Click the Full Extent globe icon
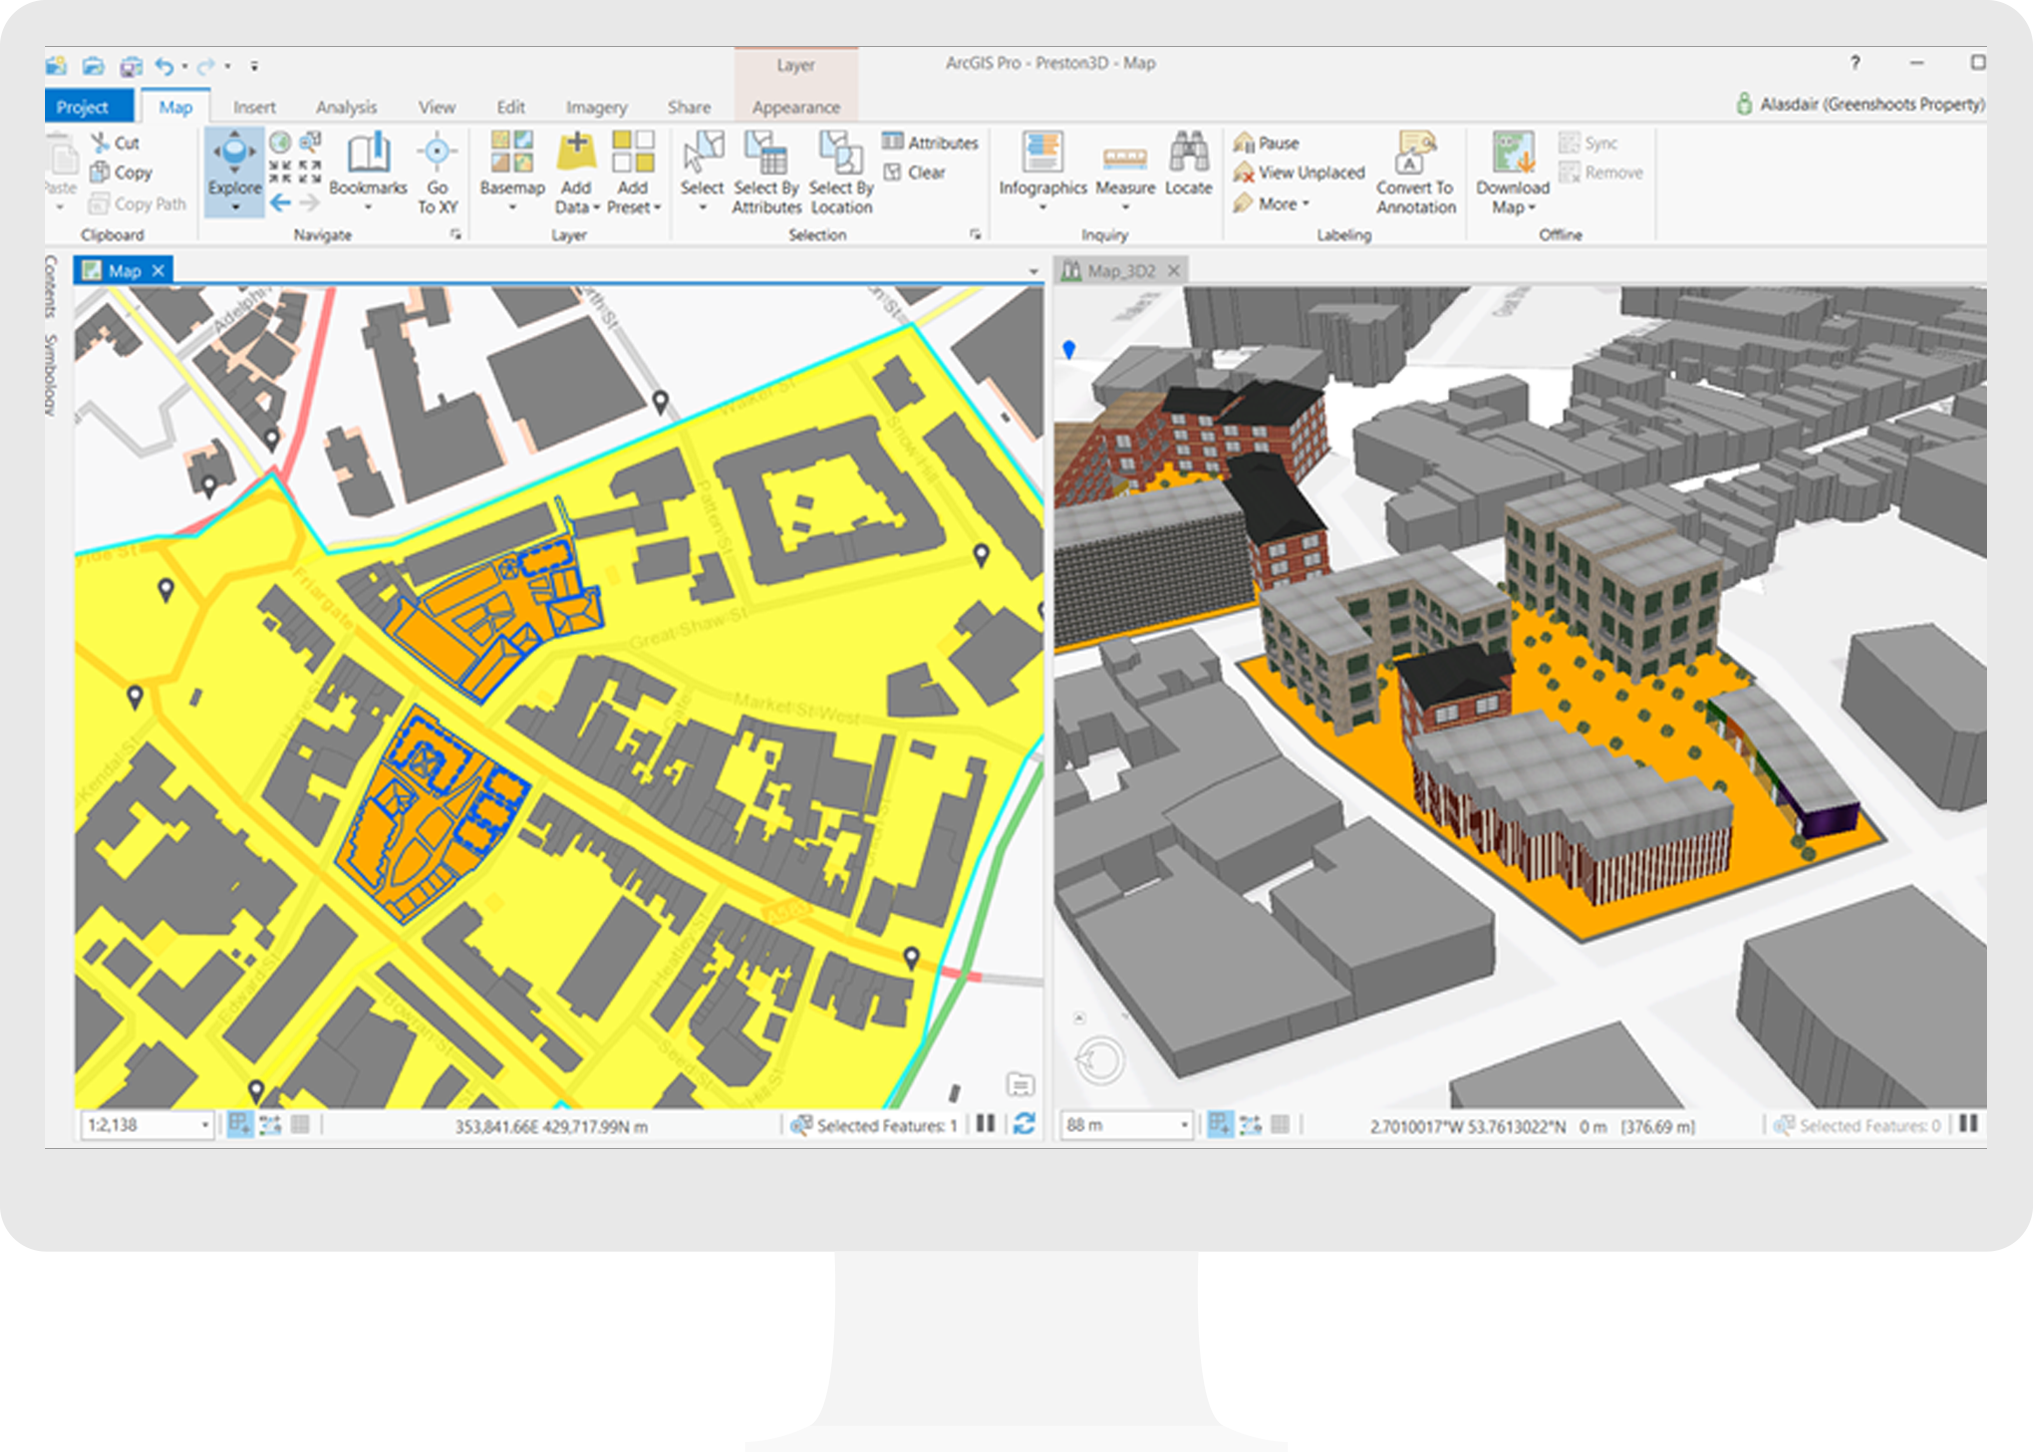Screen dimensions: 2033x1452 coord(281,142)
